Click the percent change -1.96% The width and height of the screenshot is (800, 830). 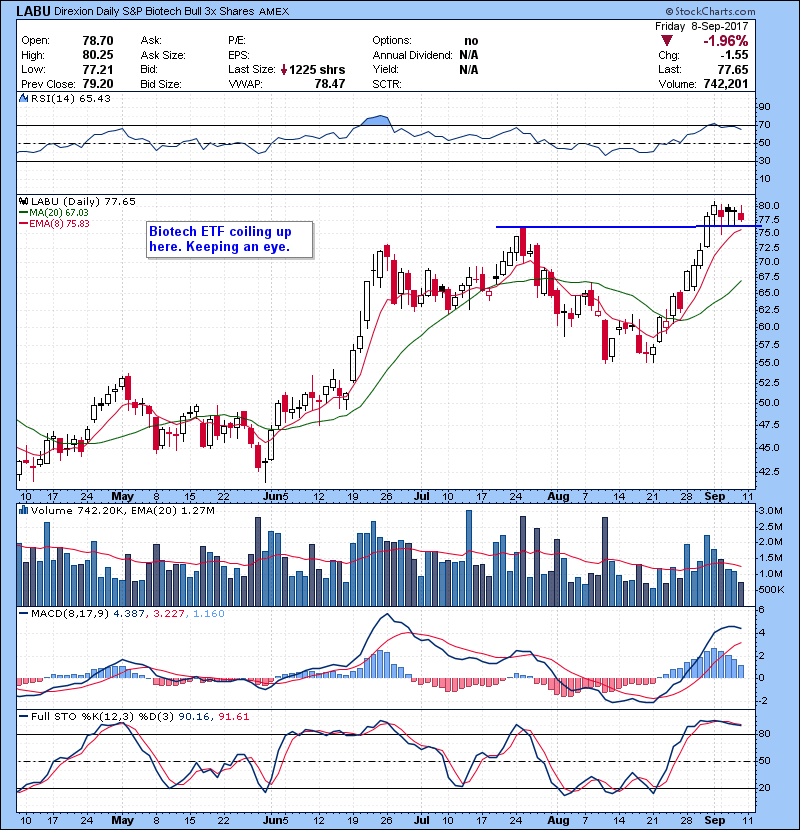click(725, 41)
